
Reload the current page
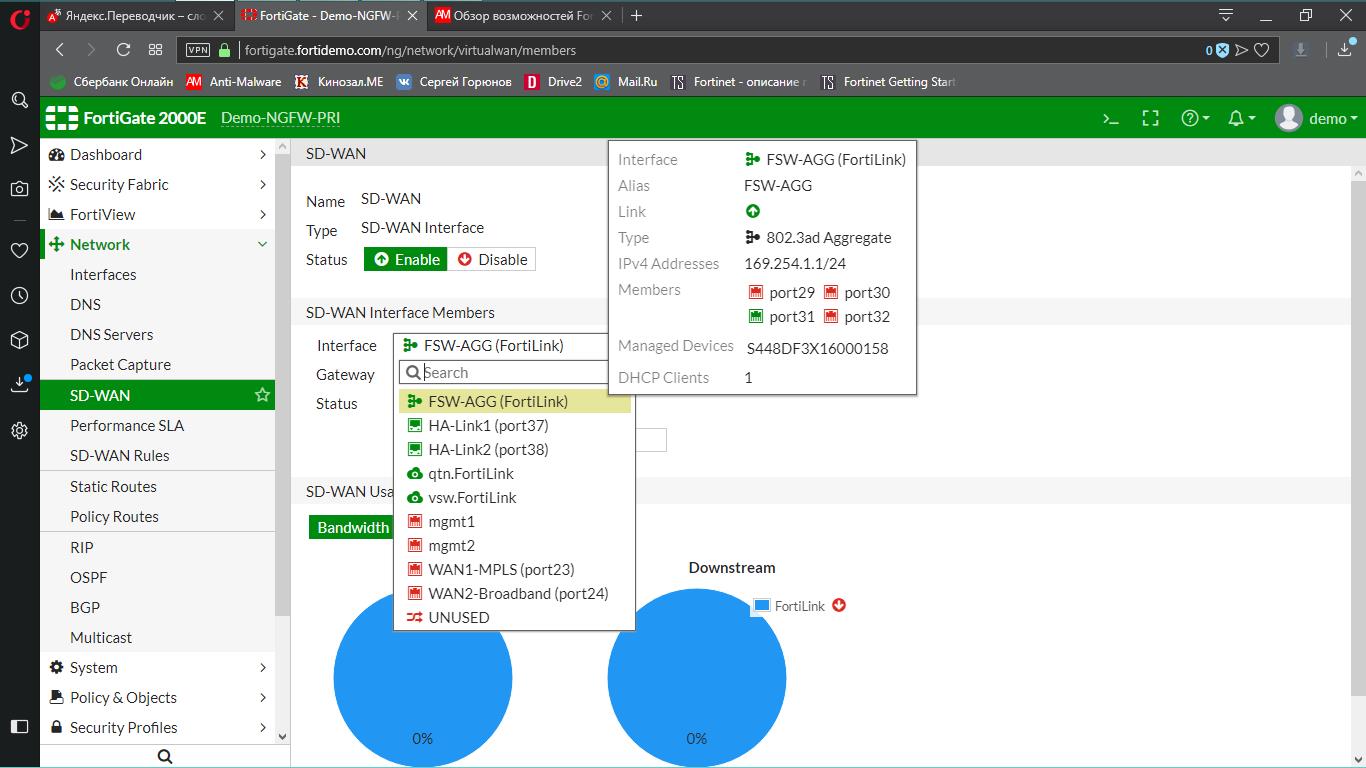123,50
